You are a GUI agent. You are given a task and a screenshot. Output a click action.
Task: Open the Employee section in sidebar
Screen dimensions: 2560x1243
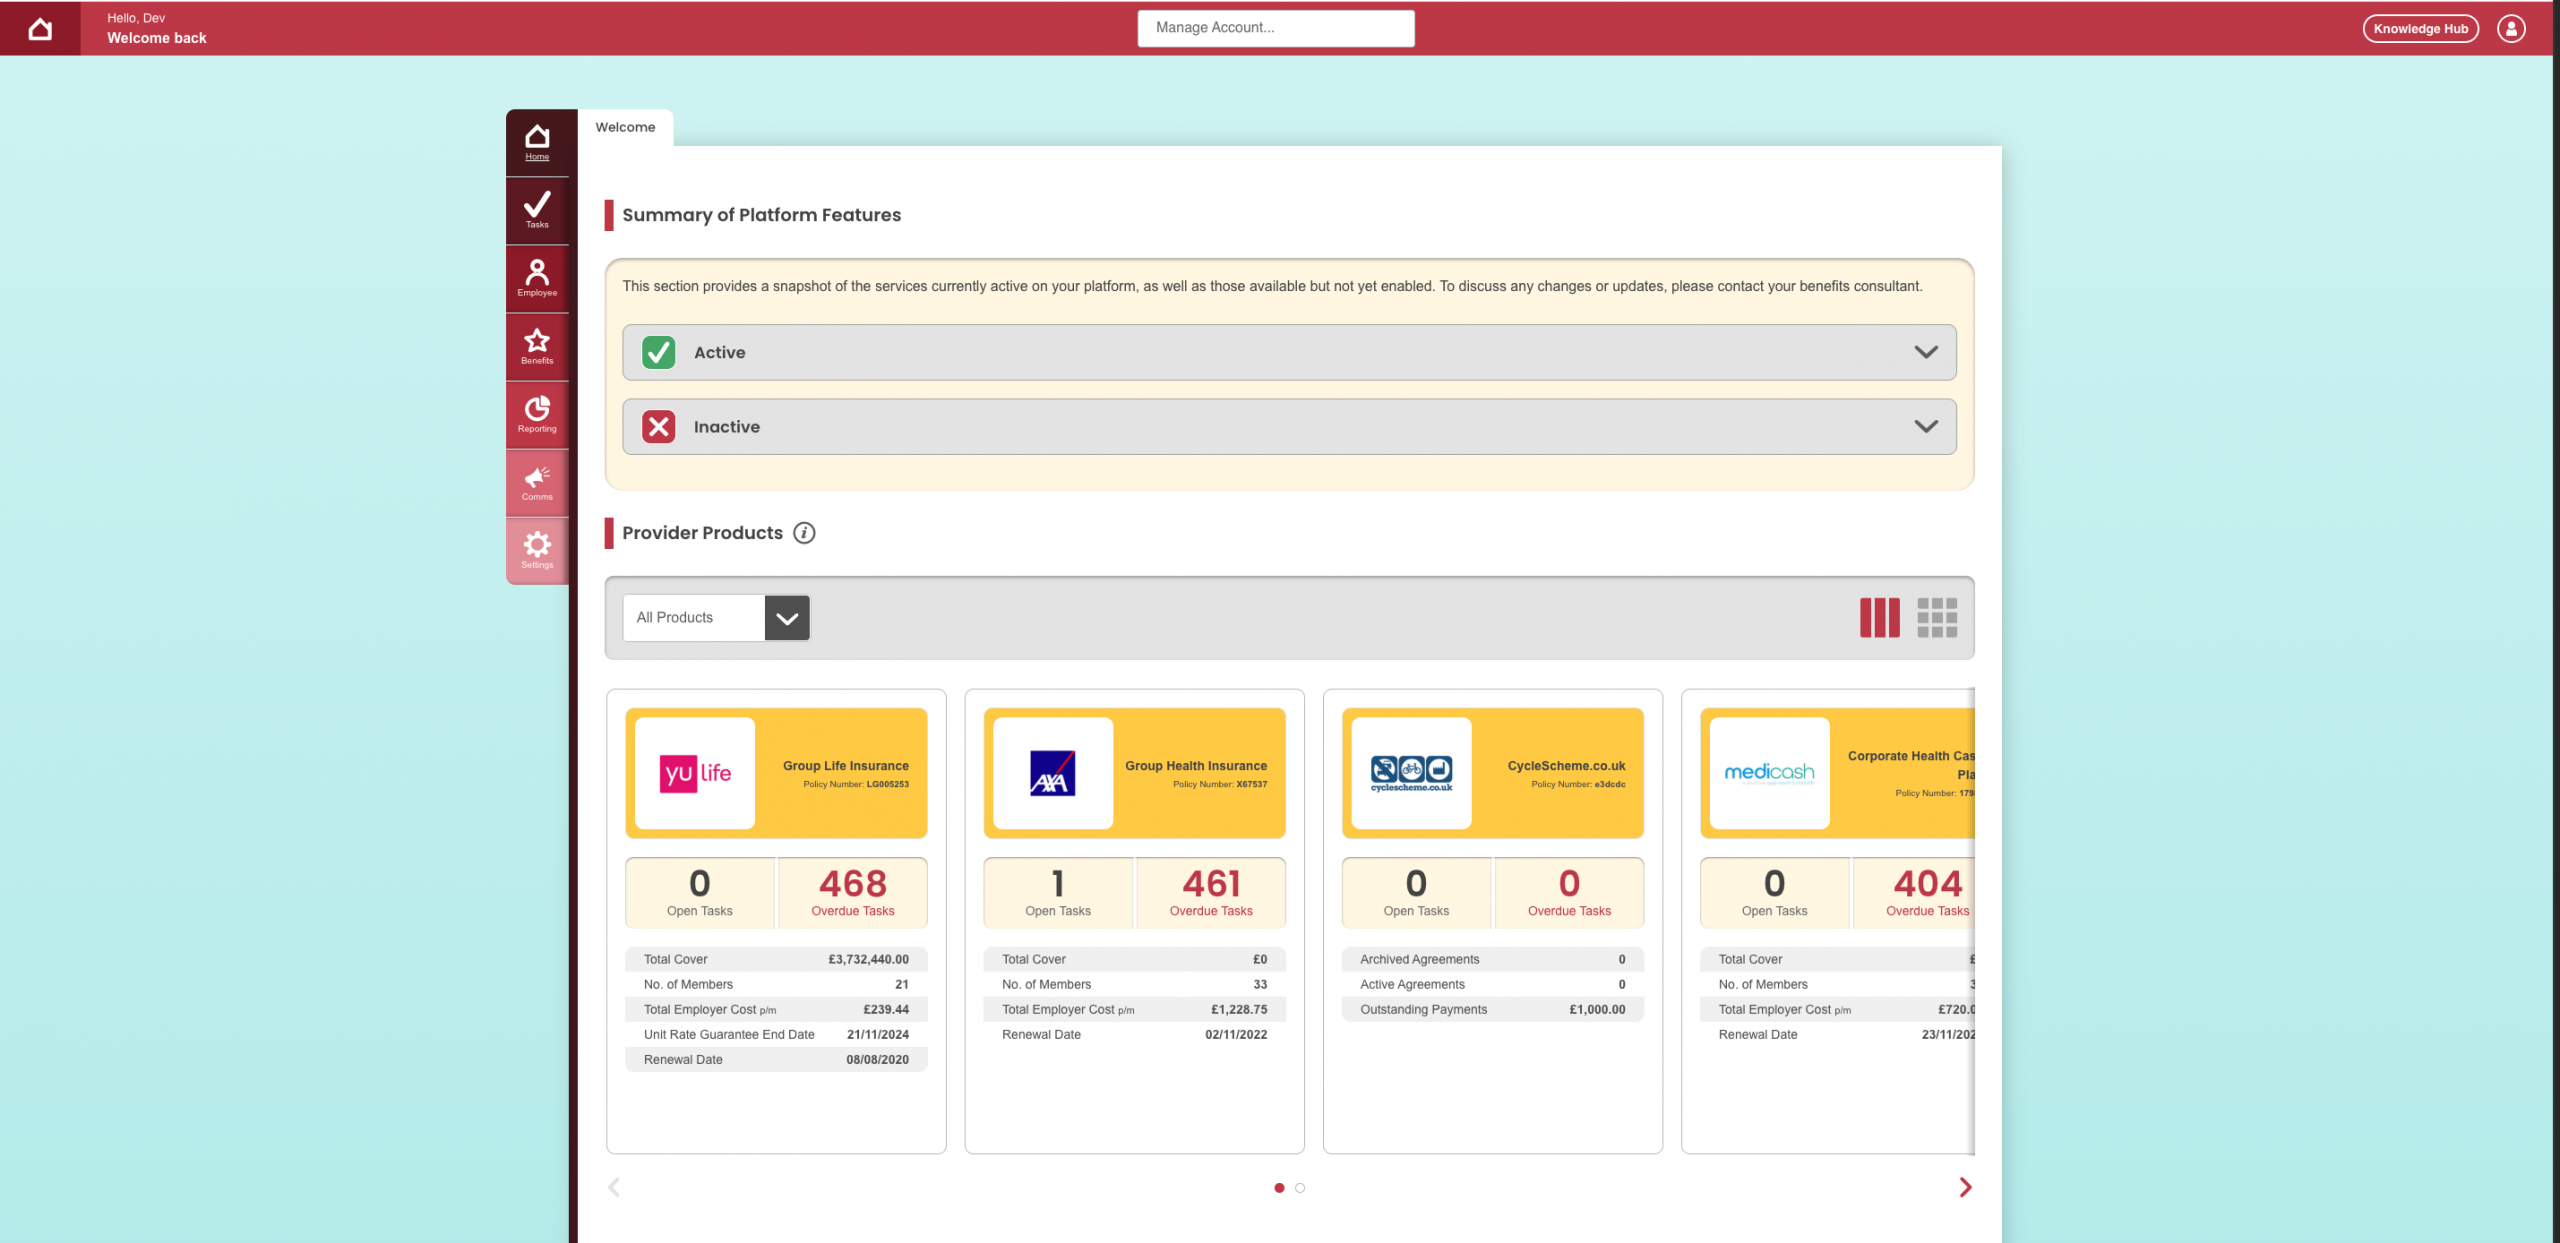point(537,277)
